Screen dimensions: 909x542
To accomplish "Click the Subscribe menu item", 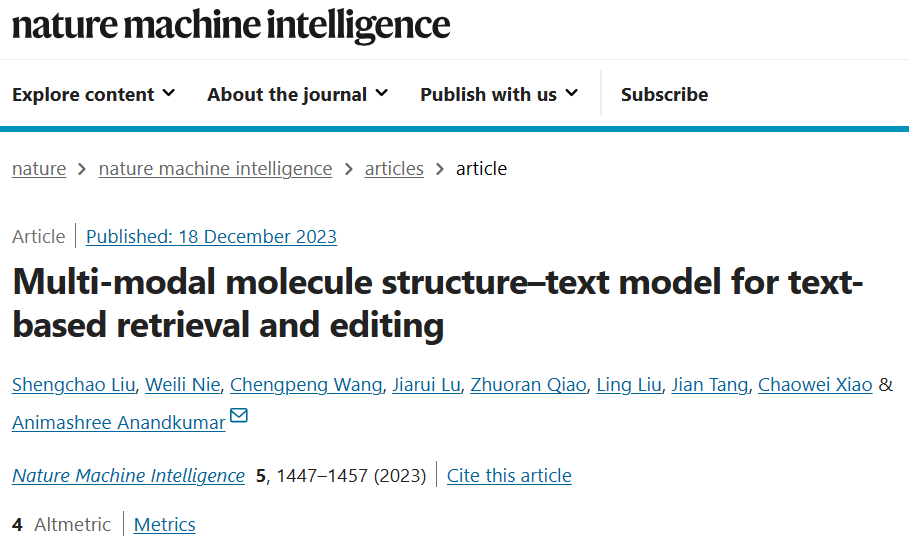I will point(664,94).
